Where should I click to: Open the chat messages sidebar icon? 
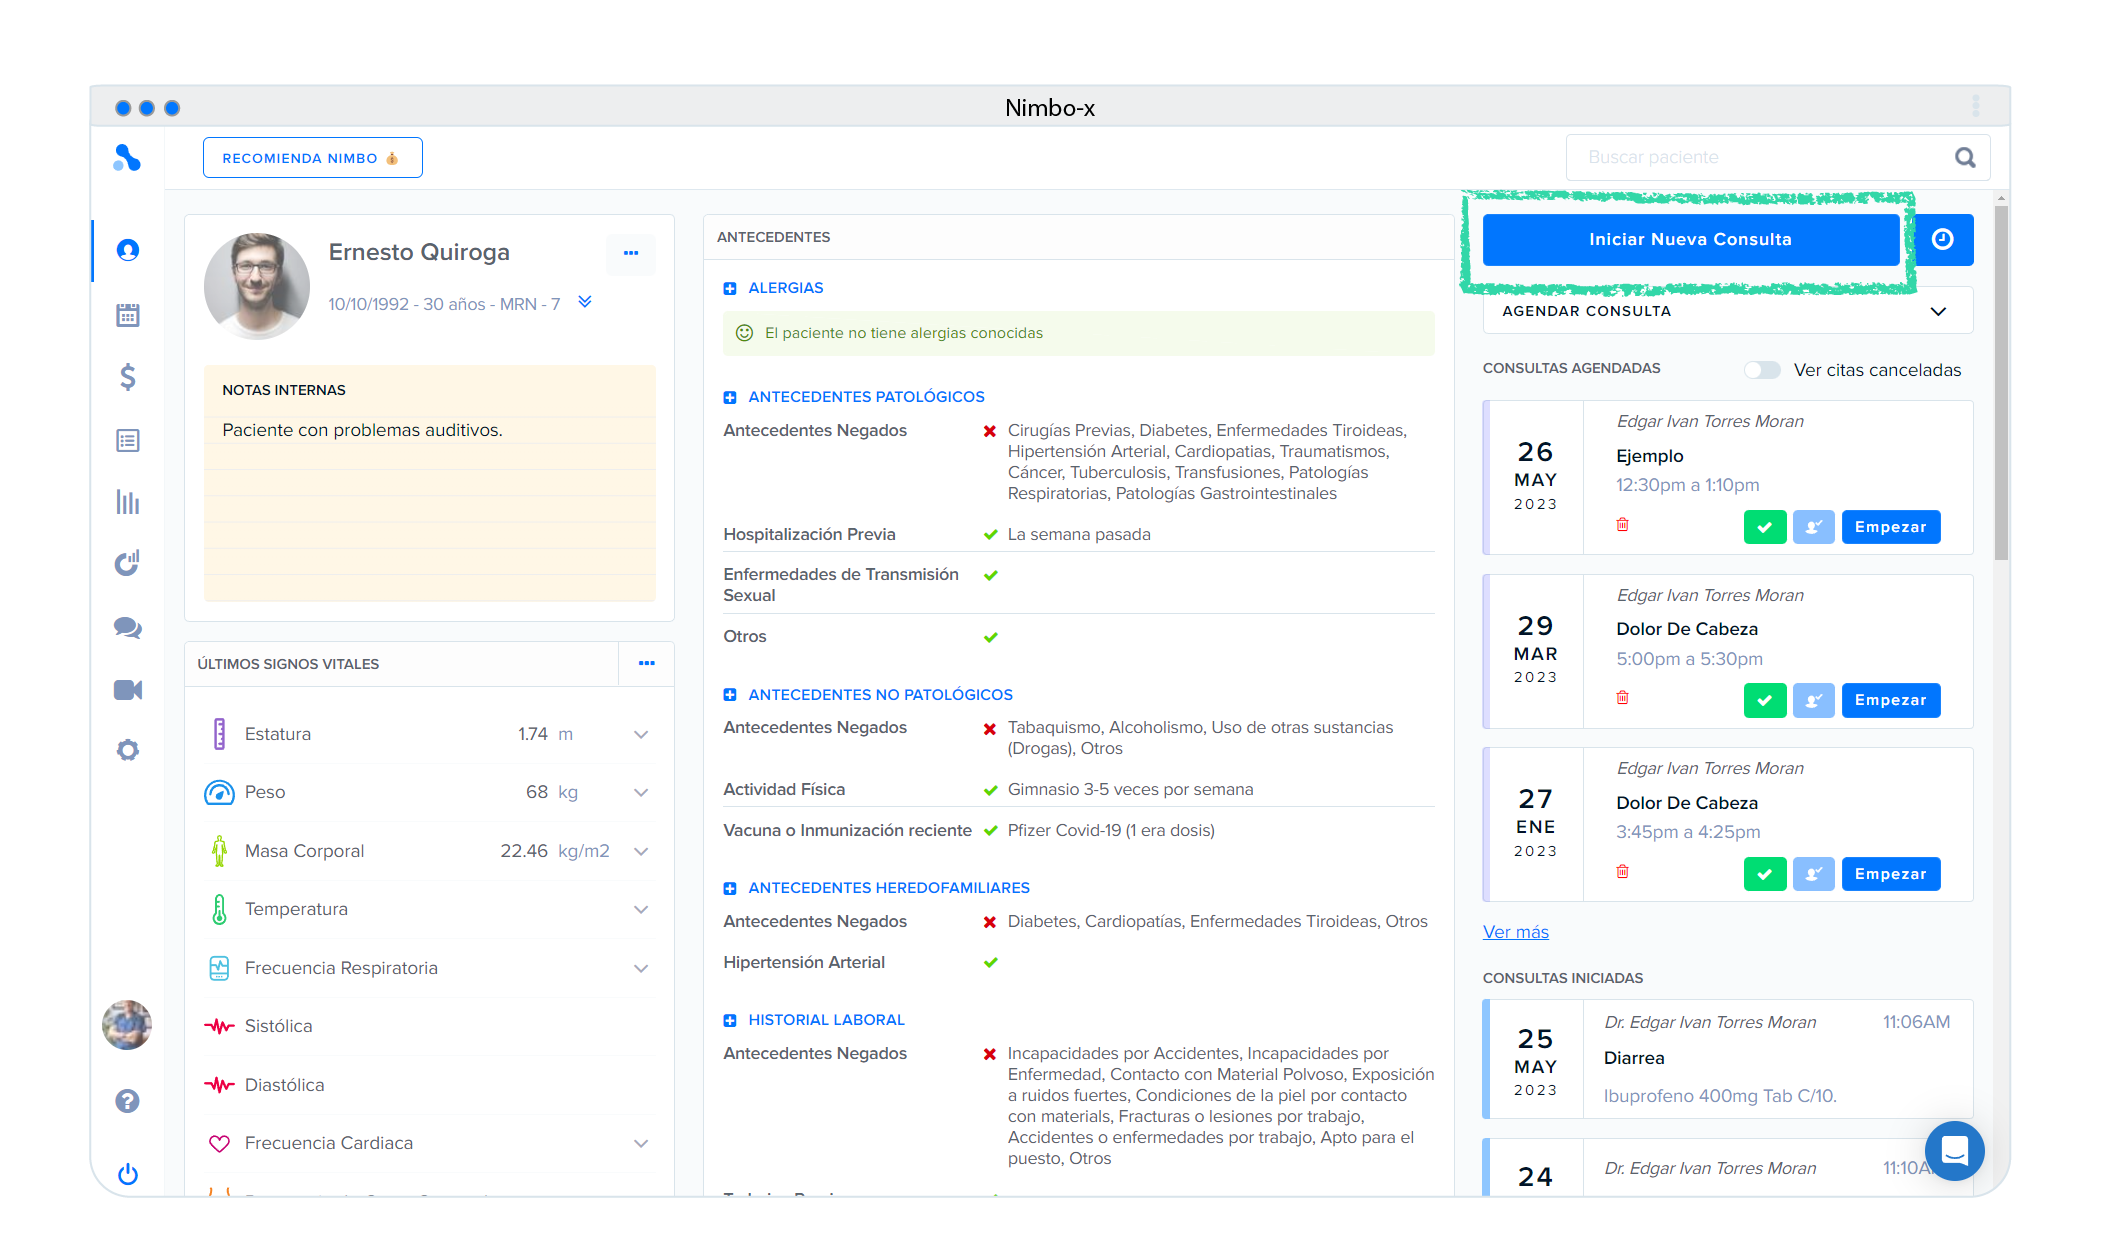(128, 628)
